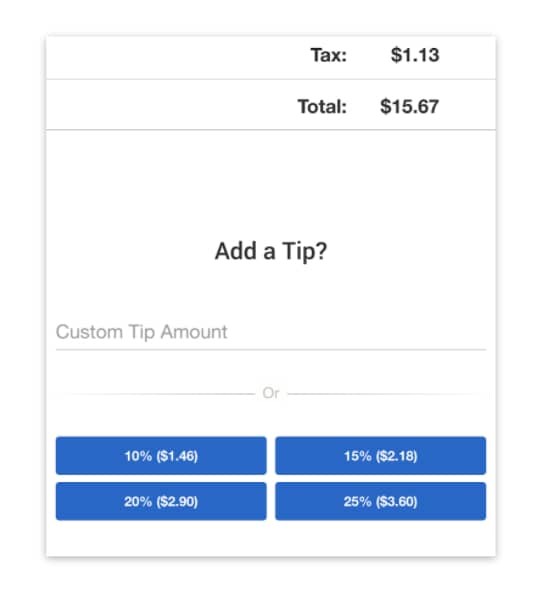Click the 10% text in first tip button
Image resolution: width=540 pixels, height=592 pixels.
[138, 456]
